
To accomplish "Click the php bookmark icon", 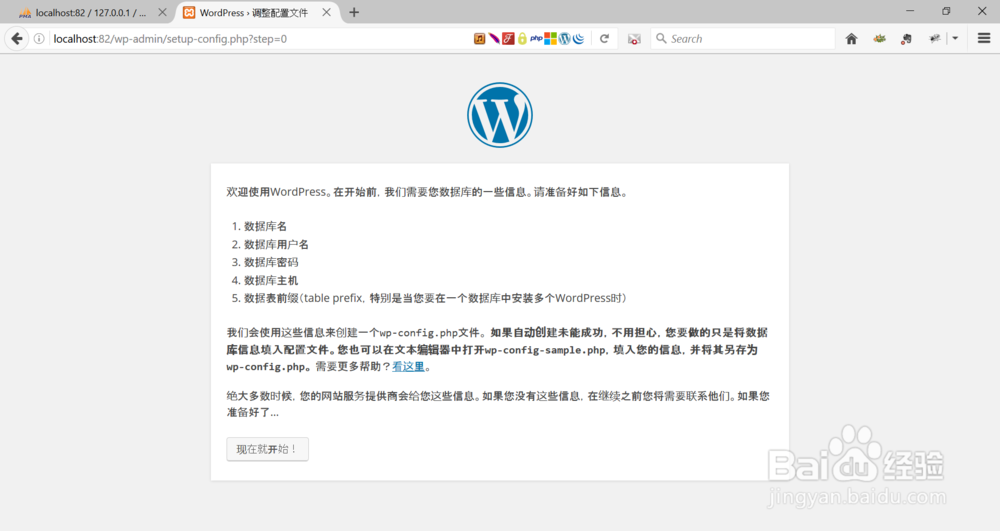I will click(x=536, y=39).
